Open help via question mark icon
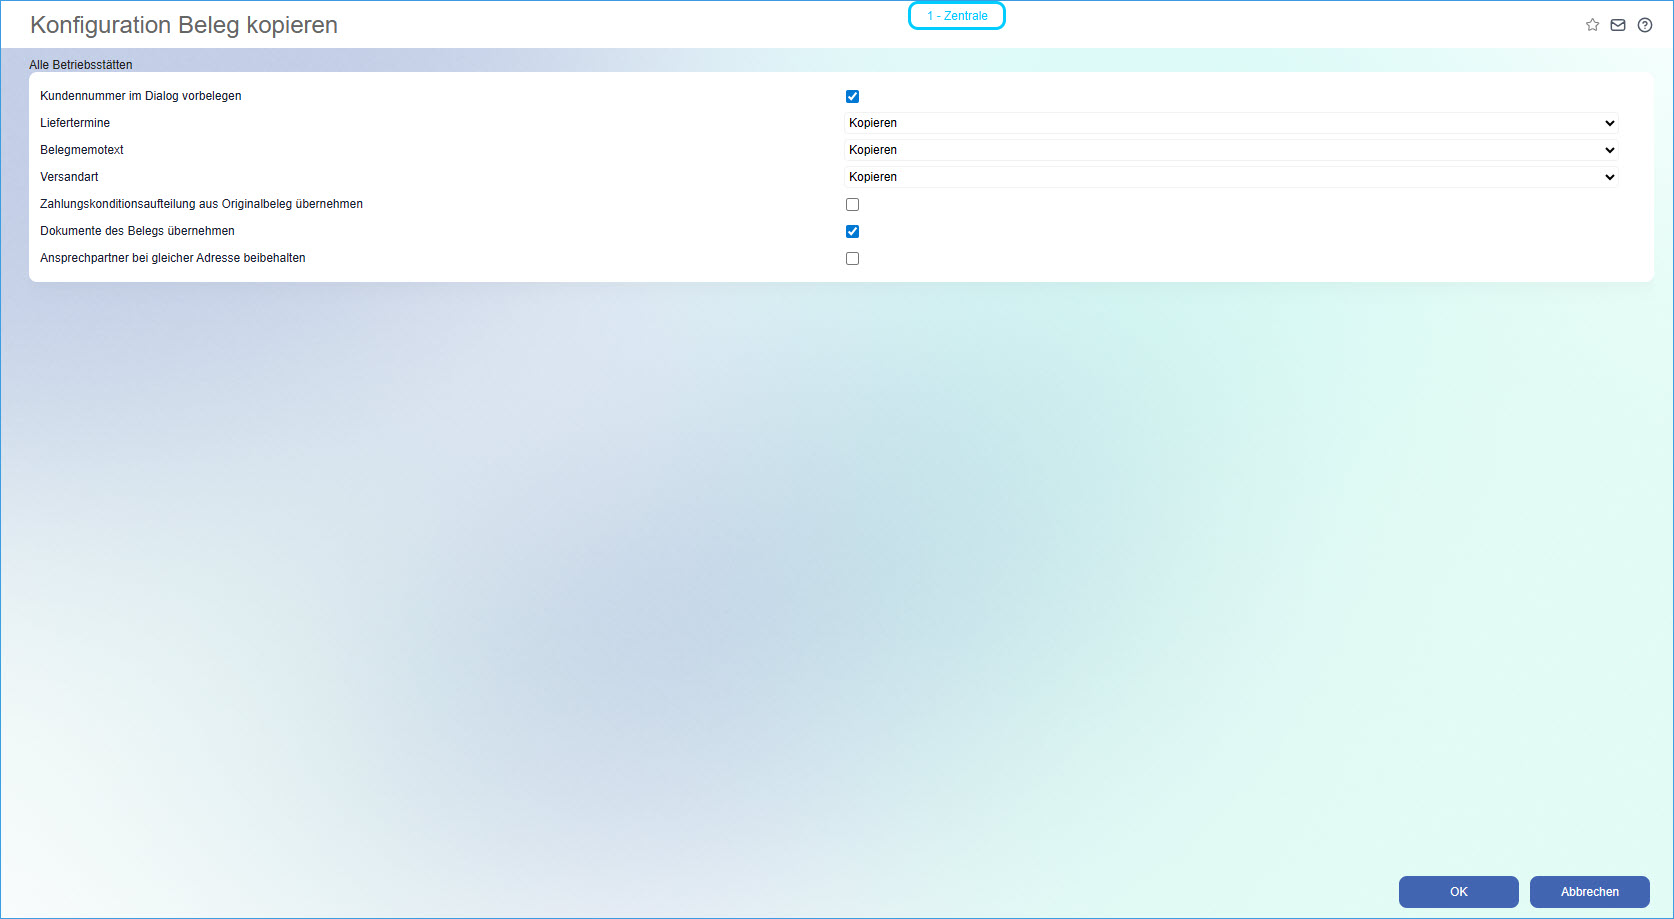 [x=1645, y=25]
